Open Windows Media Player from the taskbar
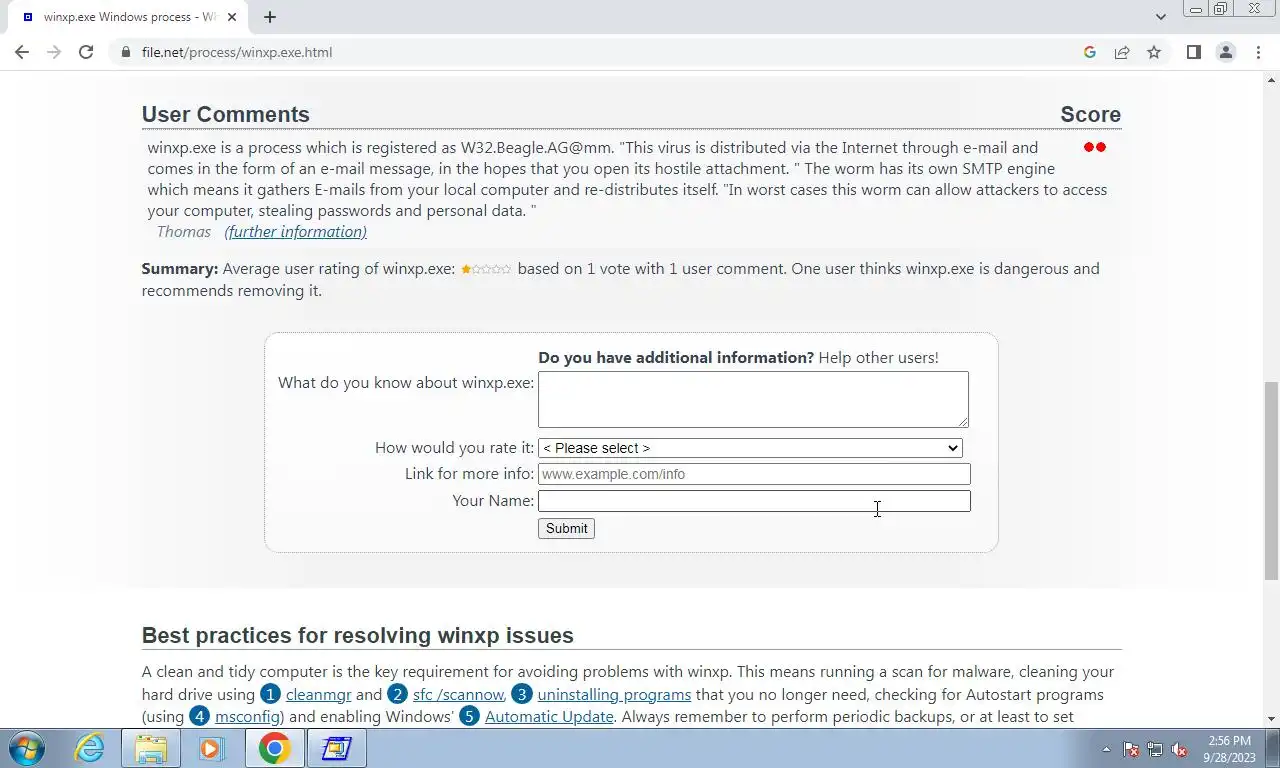Viewport: 1280px width, 768px height. pos(212,748)
